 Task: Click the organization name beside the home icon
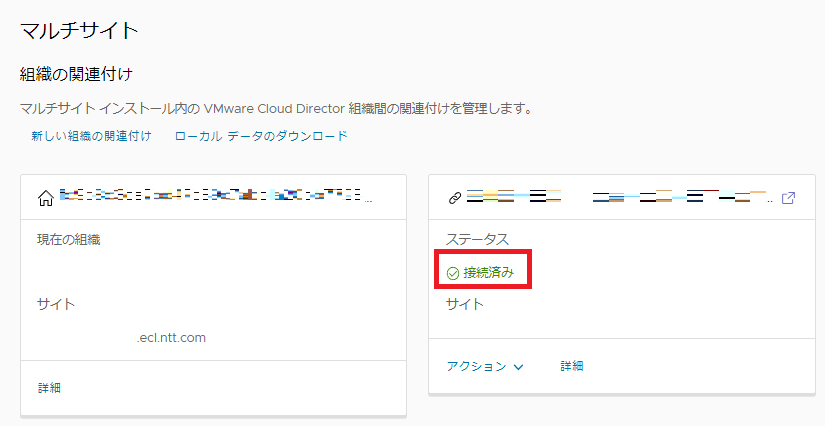[x=215, y=198]
